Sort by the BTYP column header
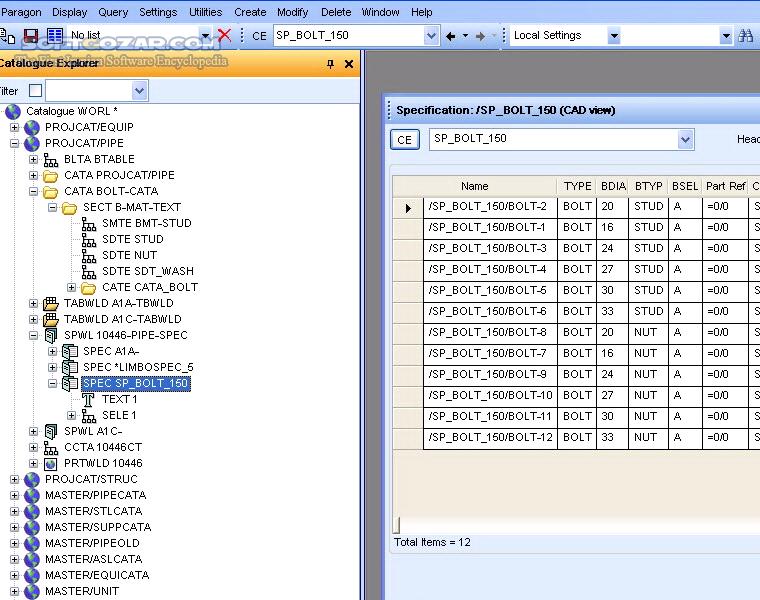 (x=648, y=187)
